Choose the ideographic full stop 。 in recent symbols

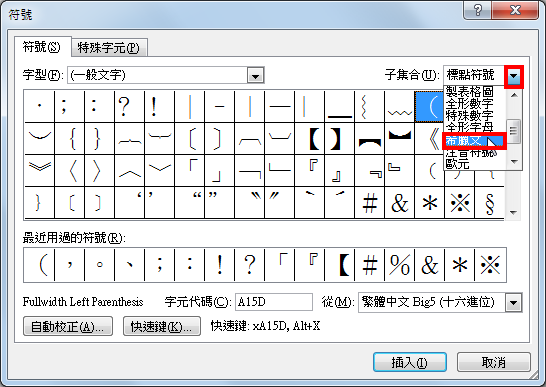tap(99, 265)
